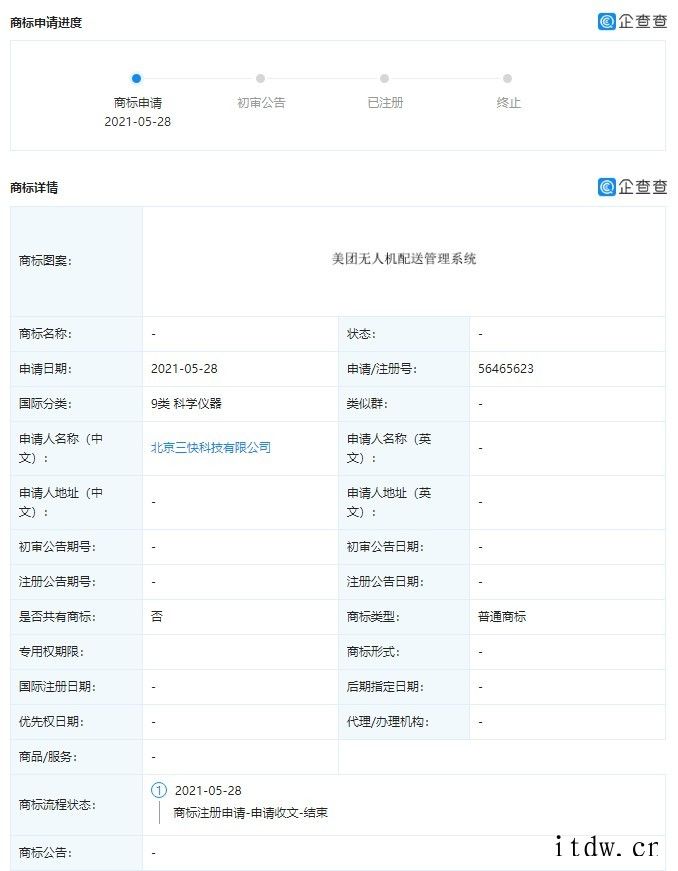Image resolution: width=678 pixels, height=871 pixels.
Task: Click the 类似群 field label
Action: pos(367,404)
